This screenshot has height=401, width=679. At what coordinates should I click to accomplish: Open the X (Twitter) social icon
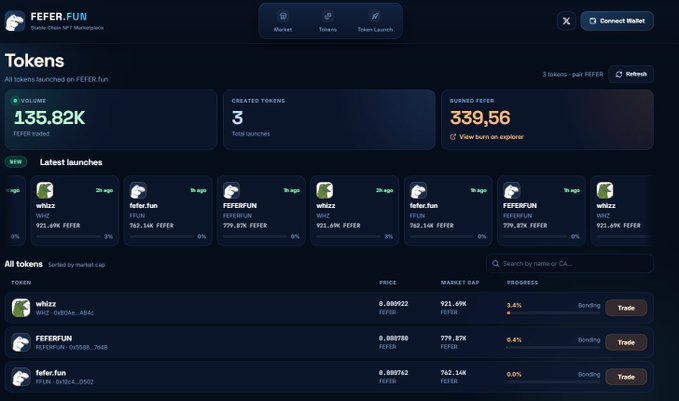(x=566, y=21)
